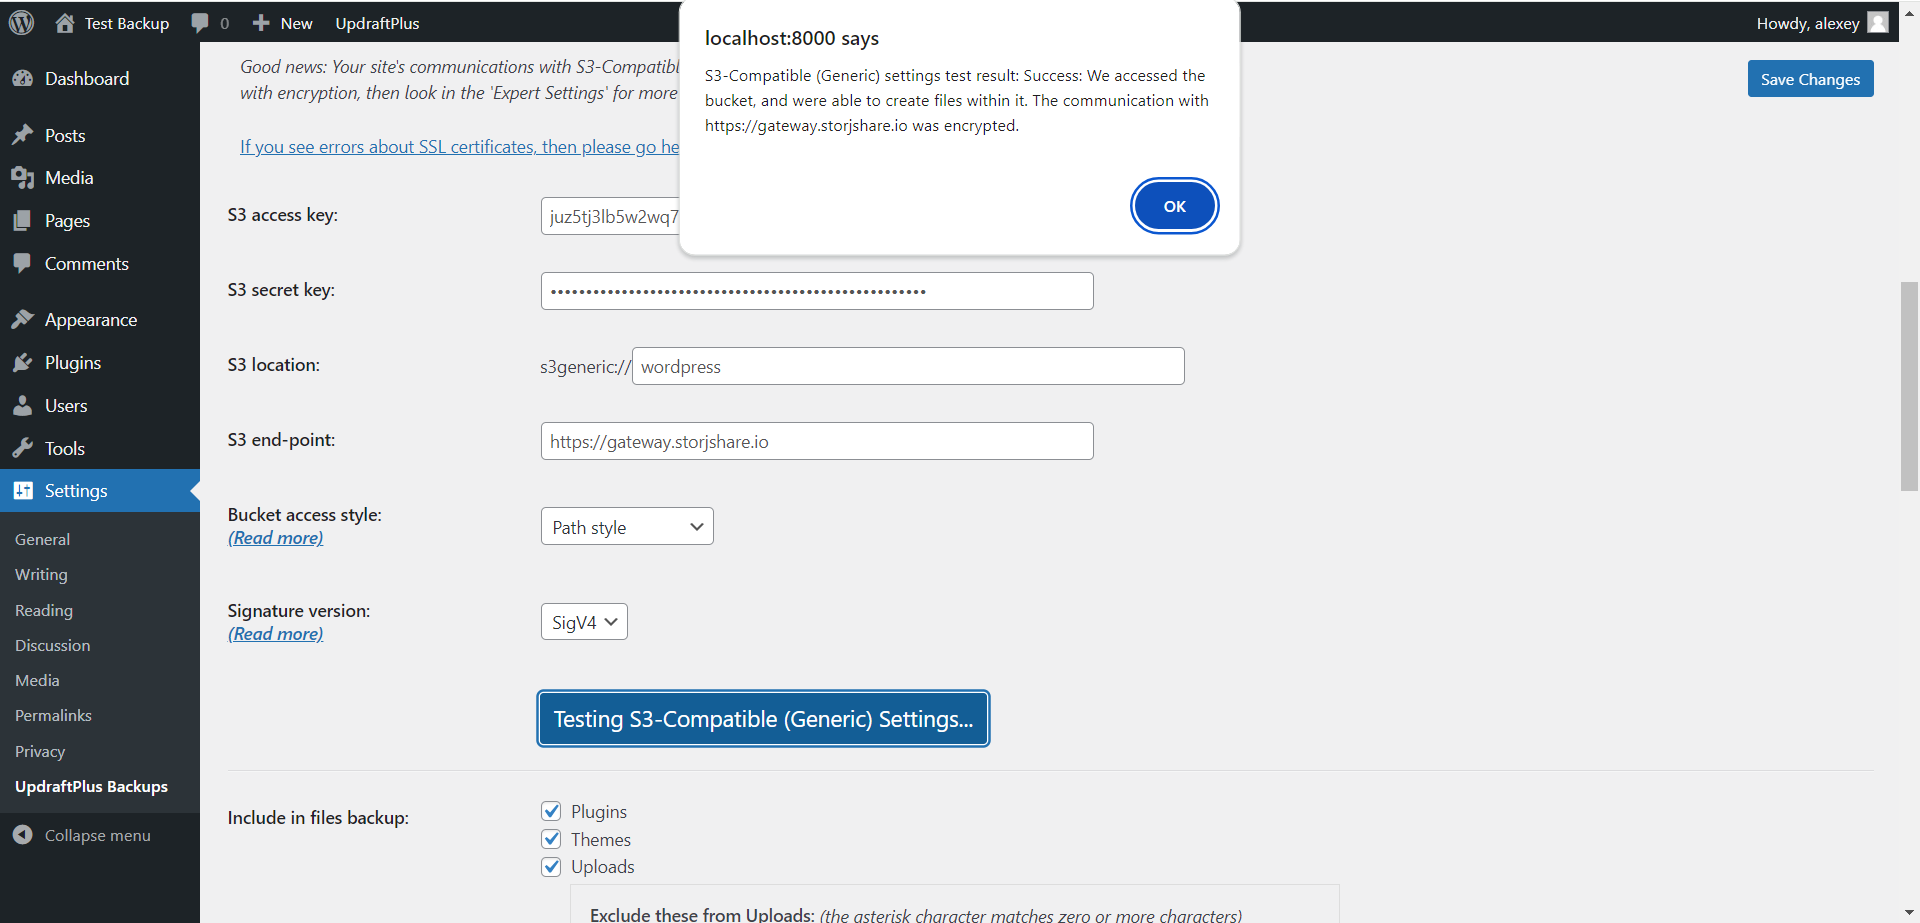Screen dimensions: 1920x923
Task: Click the Plugins plug icon
Action: (23, 363)
